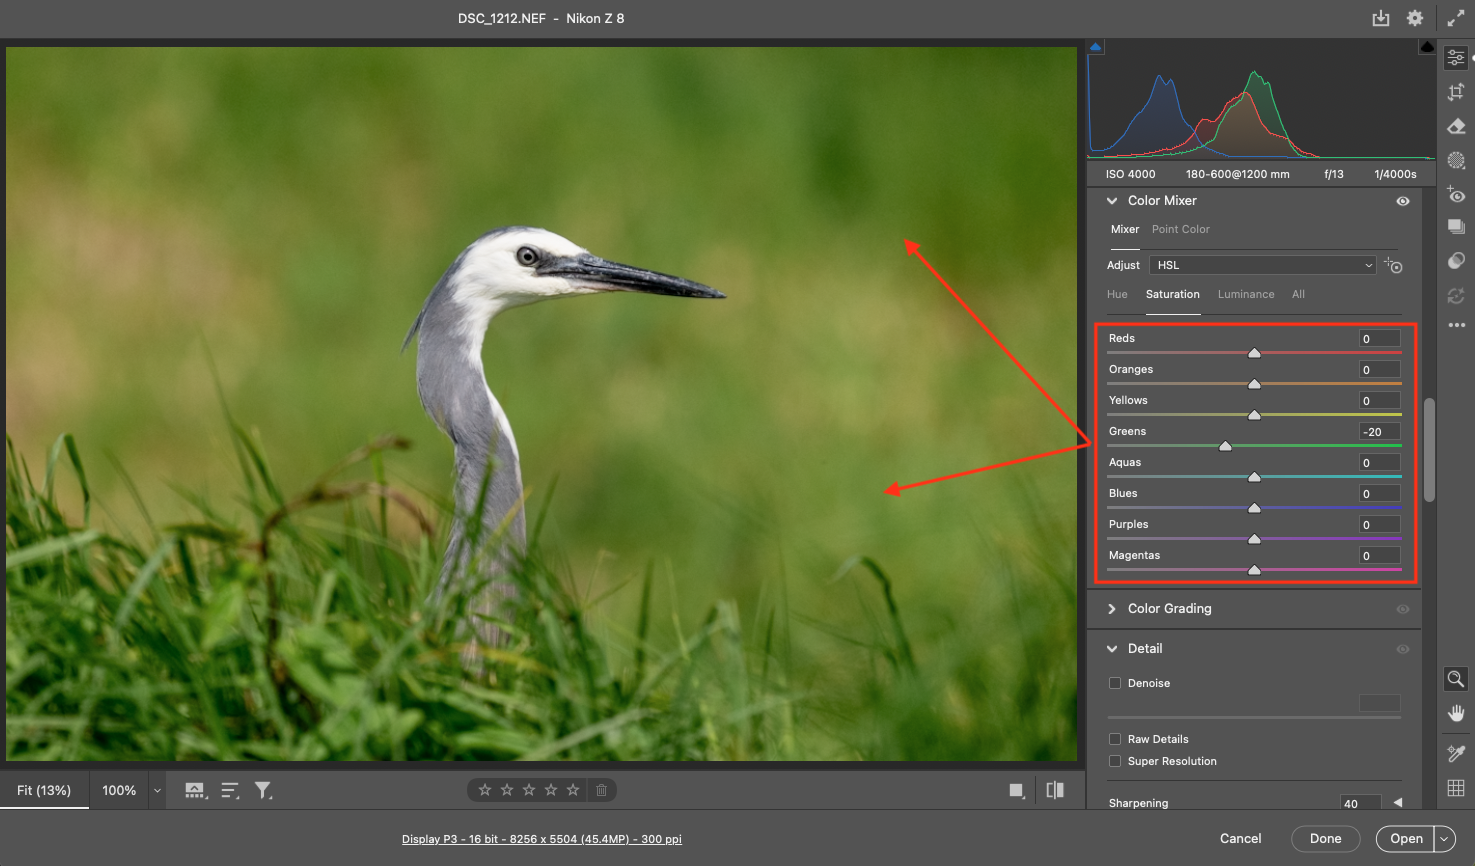
Task: Expand the Color Grading panel
Action: coord(1112,609)
